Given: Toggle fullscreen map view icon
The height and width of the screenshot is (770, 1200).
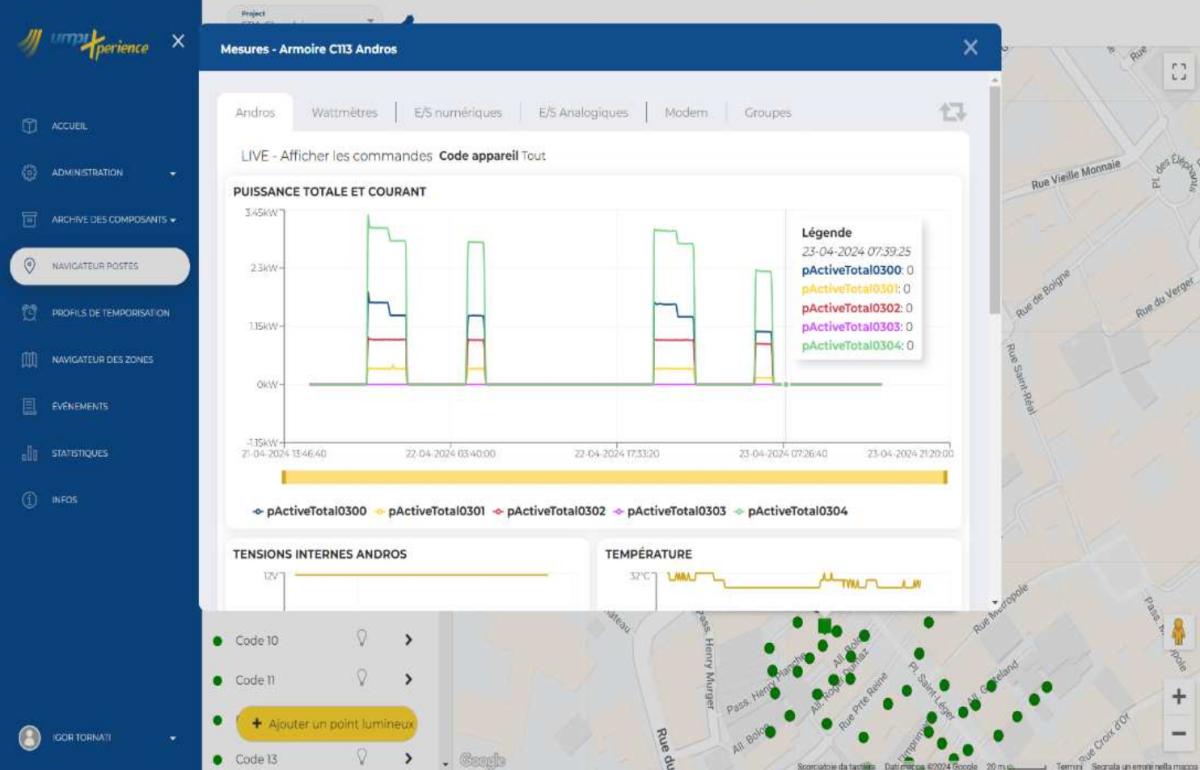Looking at the screenshot, I should tap(1178, 71).
